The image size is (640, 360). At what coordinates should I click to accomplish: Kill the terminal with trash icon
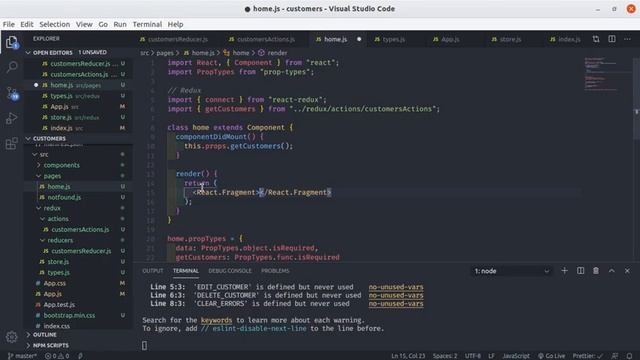596,271
